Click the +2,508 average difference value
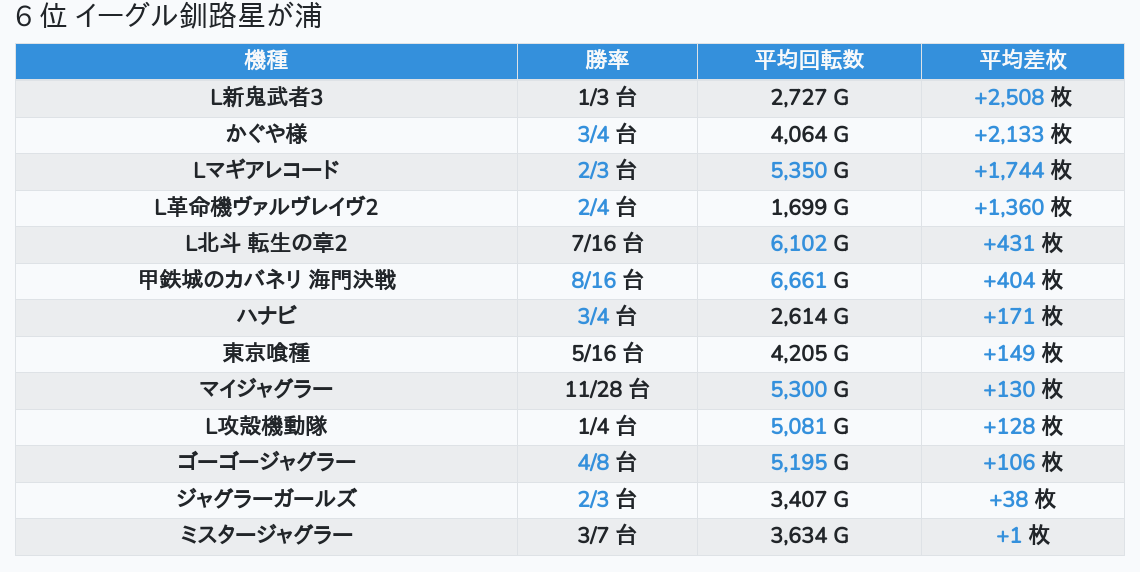The width and height of the screenshot is (1140, 572). tap(1009, 98)
